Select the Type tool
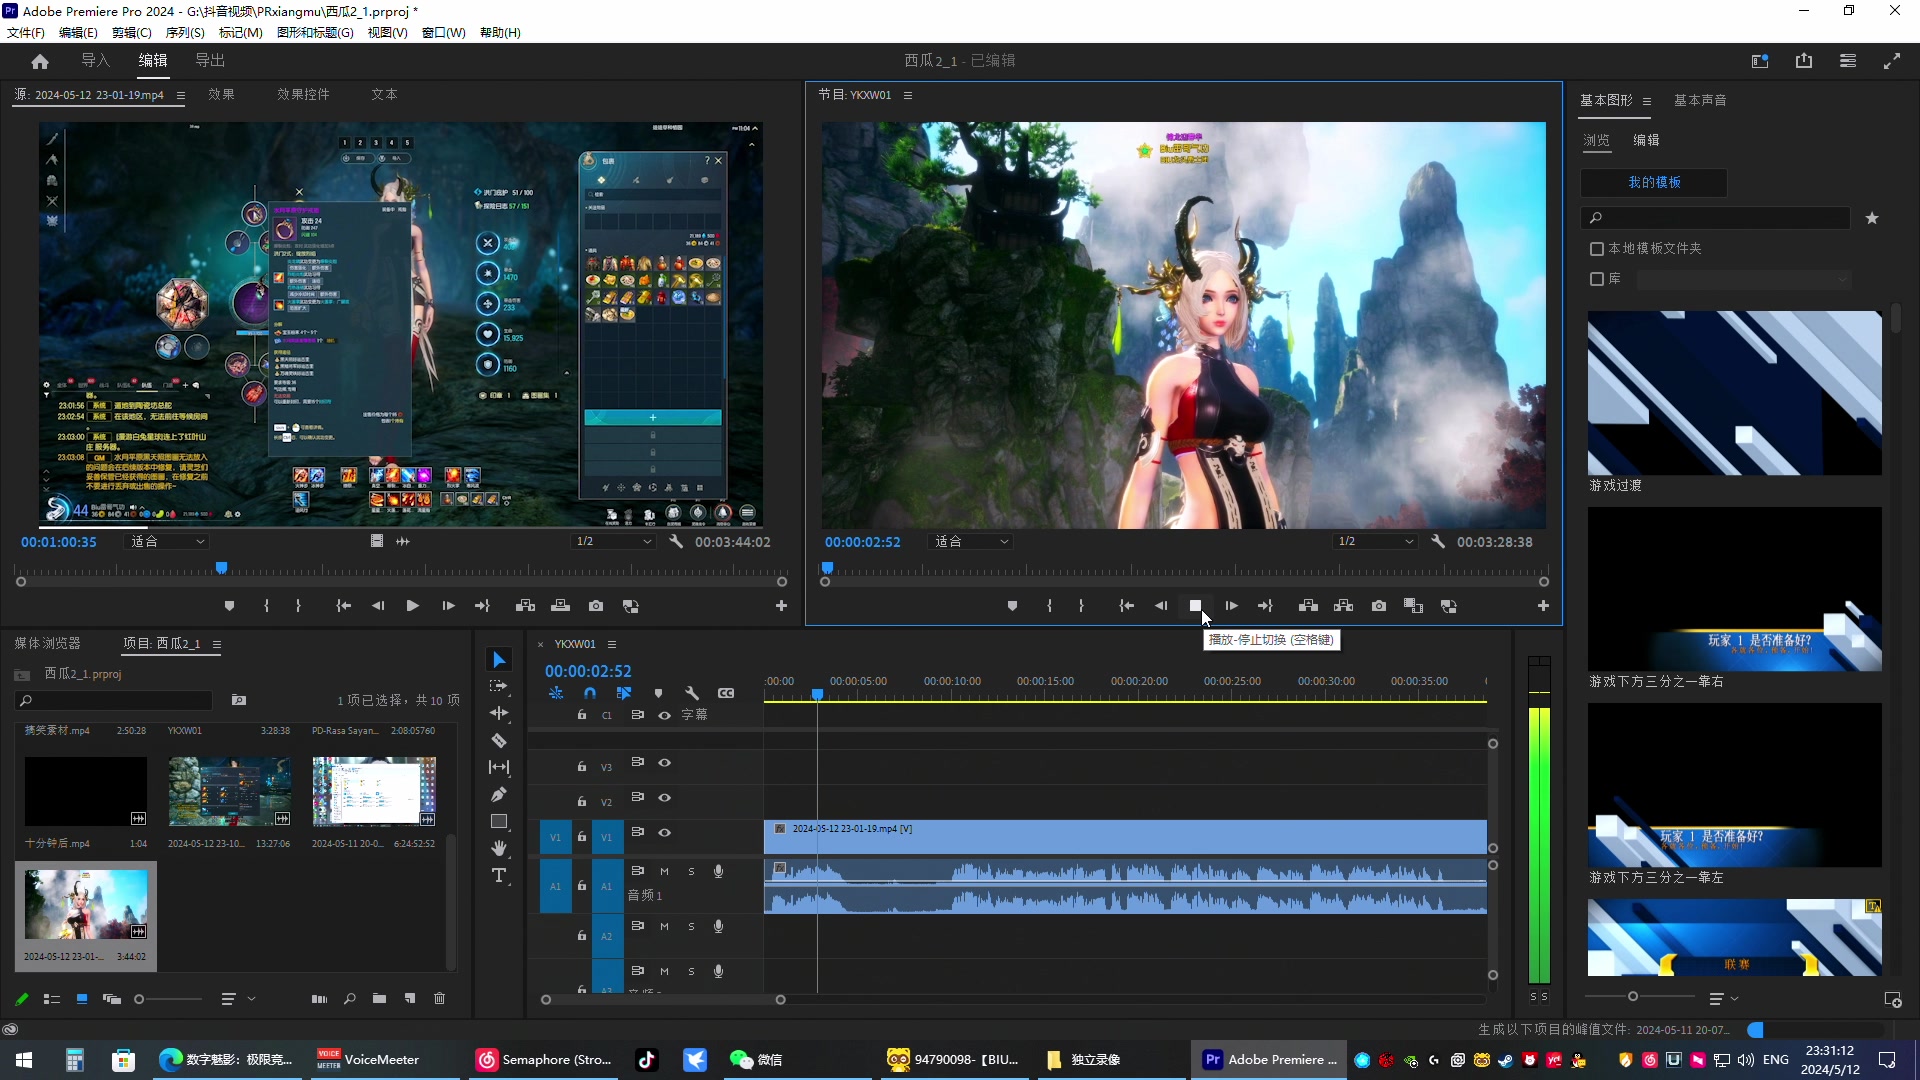Screen dimensions: 1920x1080 [499, 876]
